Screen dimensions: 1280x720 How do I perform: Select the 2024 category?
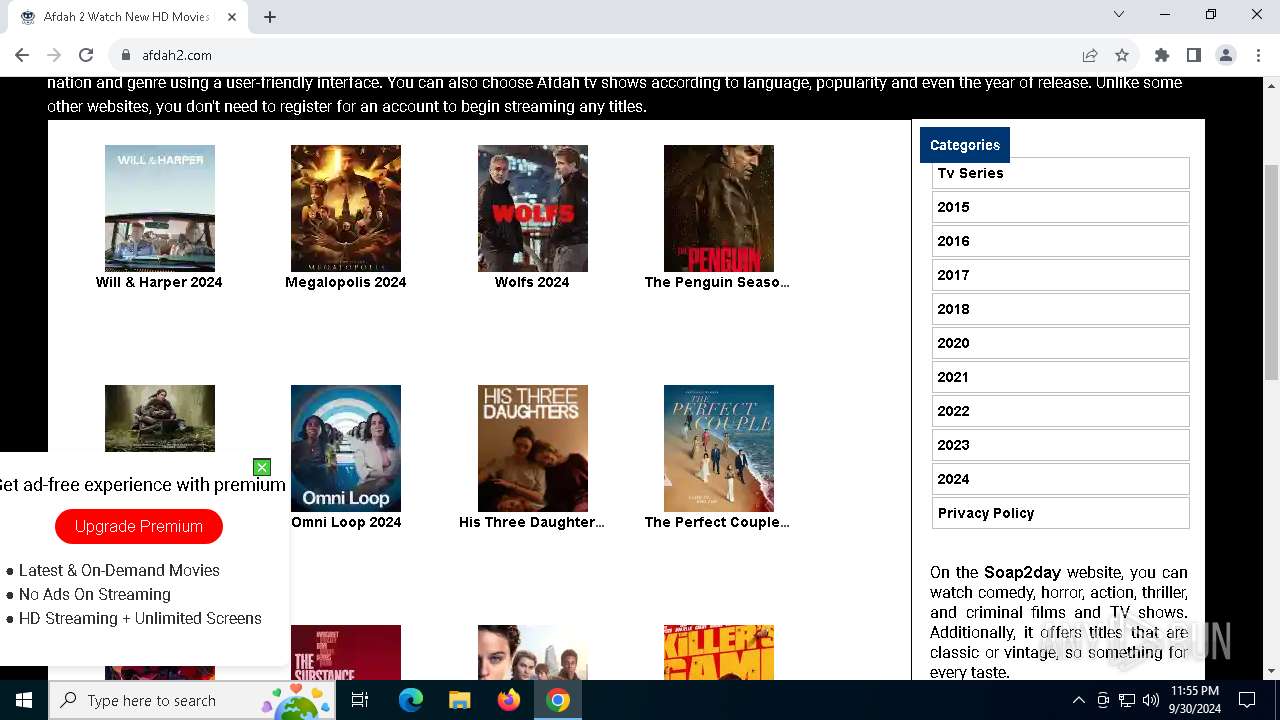[1060, 479]
